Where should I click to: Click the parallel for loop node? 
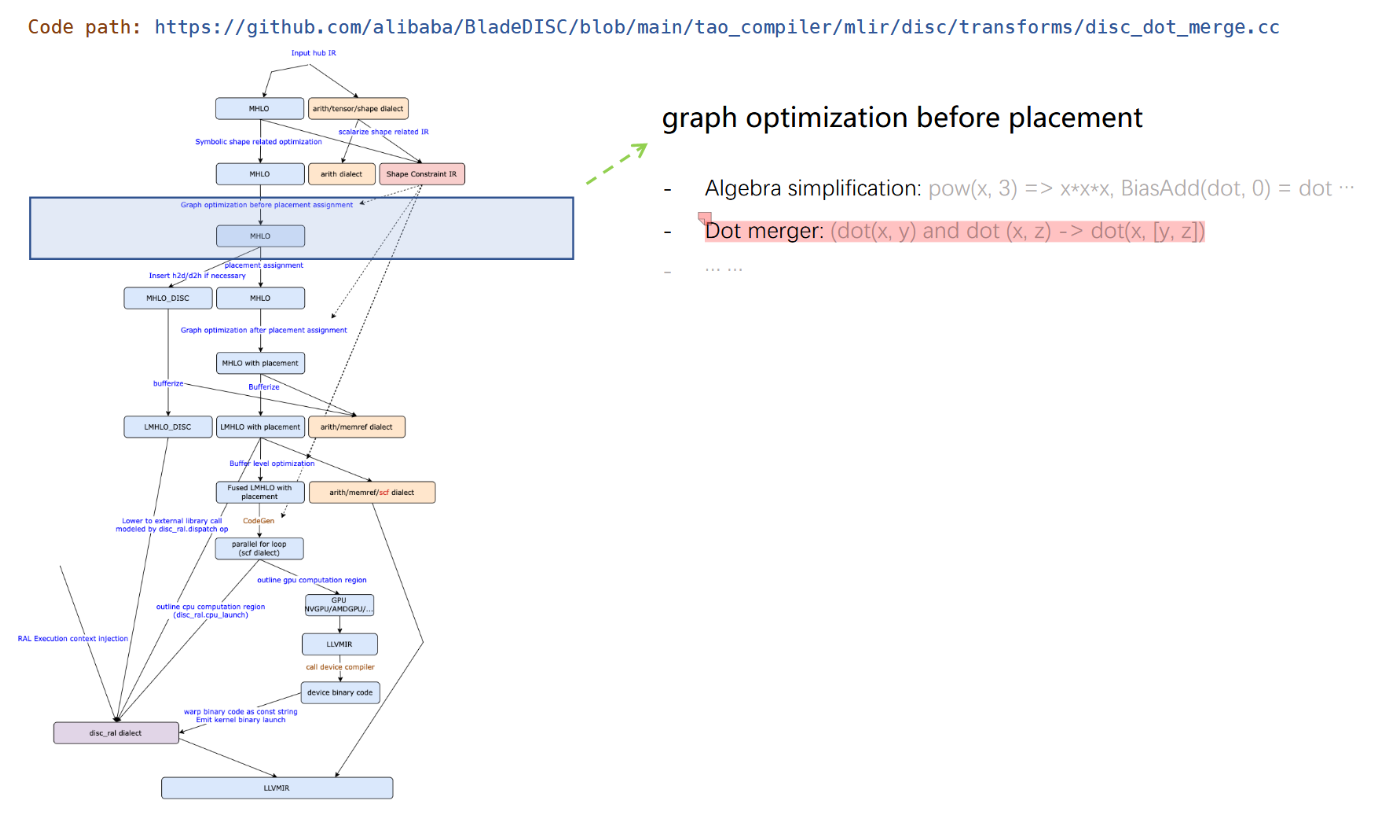coord(260,548)
